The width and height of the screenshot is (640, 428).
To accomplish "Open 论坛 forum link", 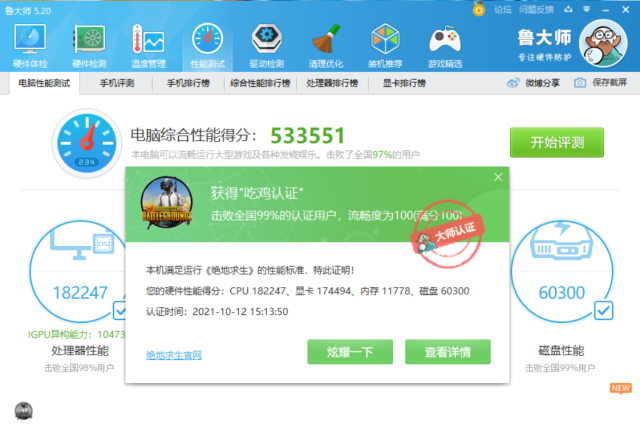I will [502, 10].
